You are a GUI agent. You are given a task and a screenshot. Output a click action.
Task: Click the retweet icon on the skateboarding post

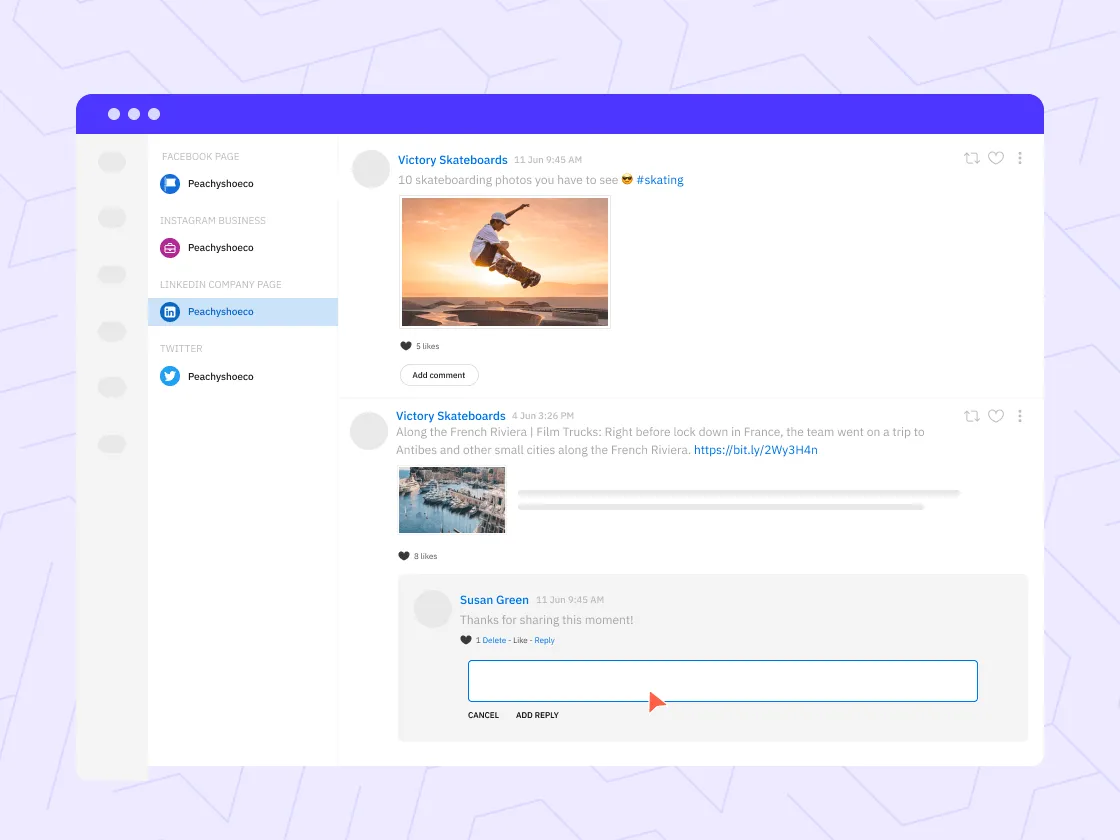point(971,158)
